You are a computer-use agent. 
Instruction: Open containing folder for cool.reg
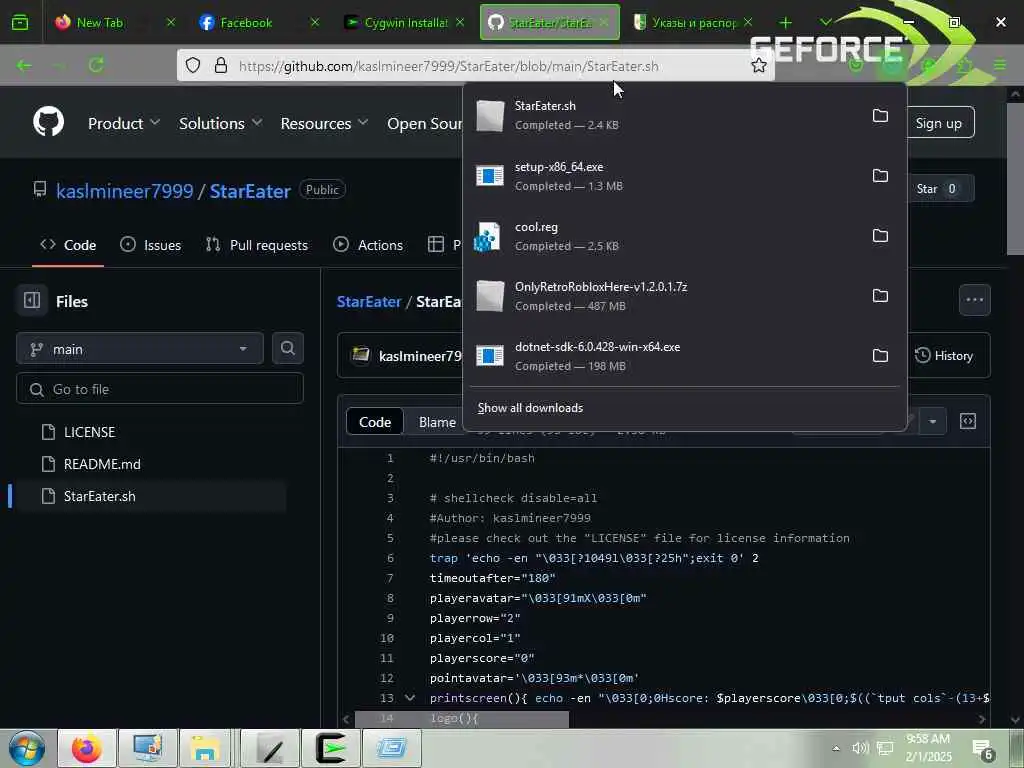point(880,236)
